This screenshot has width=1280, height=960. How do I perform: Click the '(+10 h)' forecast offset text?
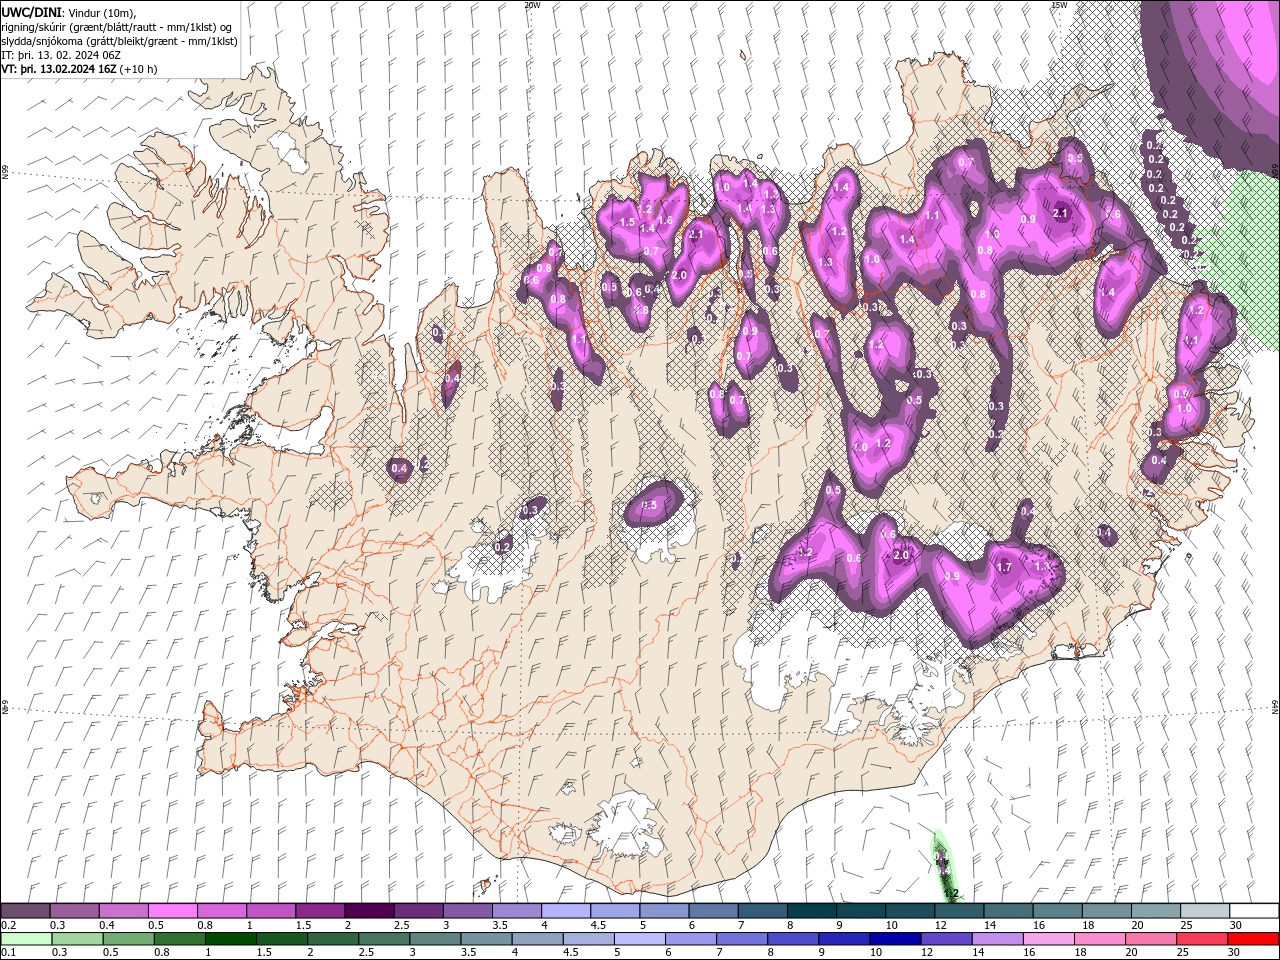[x=139, y=69]
